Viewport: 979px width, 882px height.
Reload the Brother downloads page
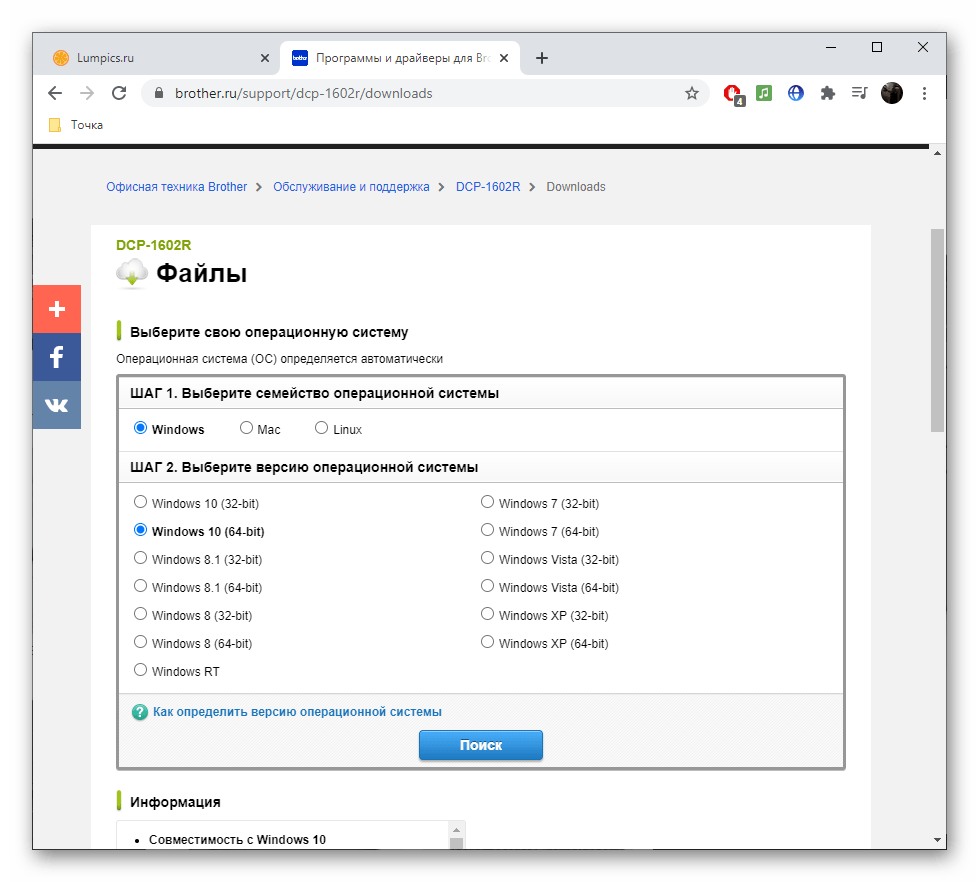click(119, 93)
